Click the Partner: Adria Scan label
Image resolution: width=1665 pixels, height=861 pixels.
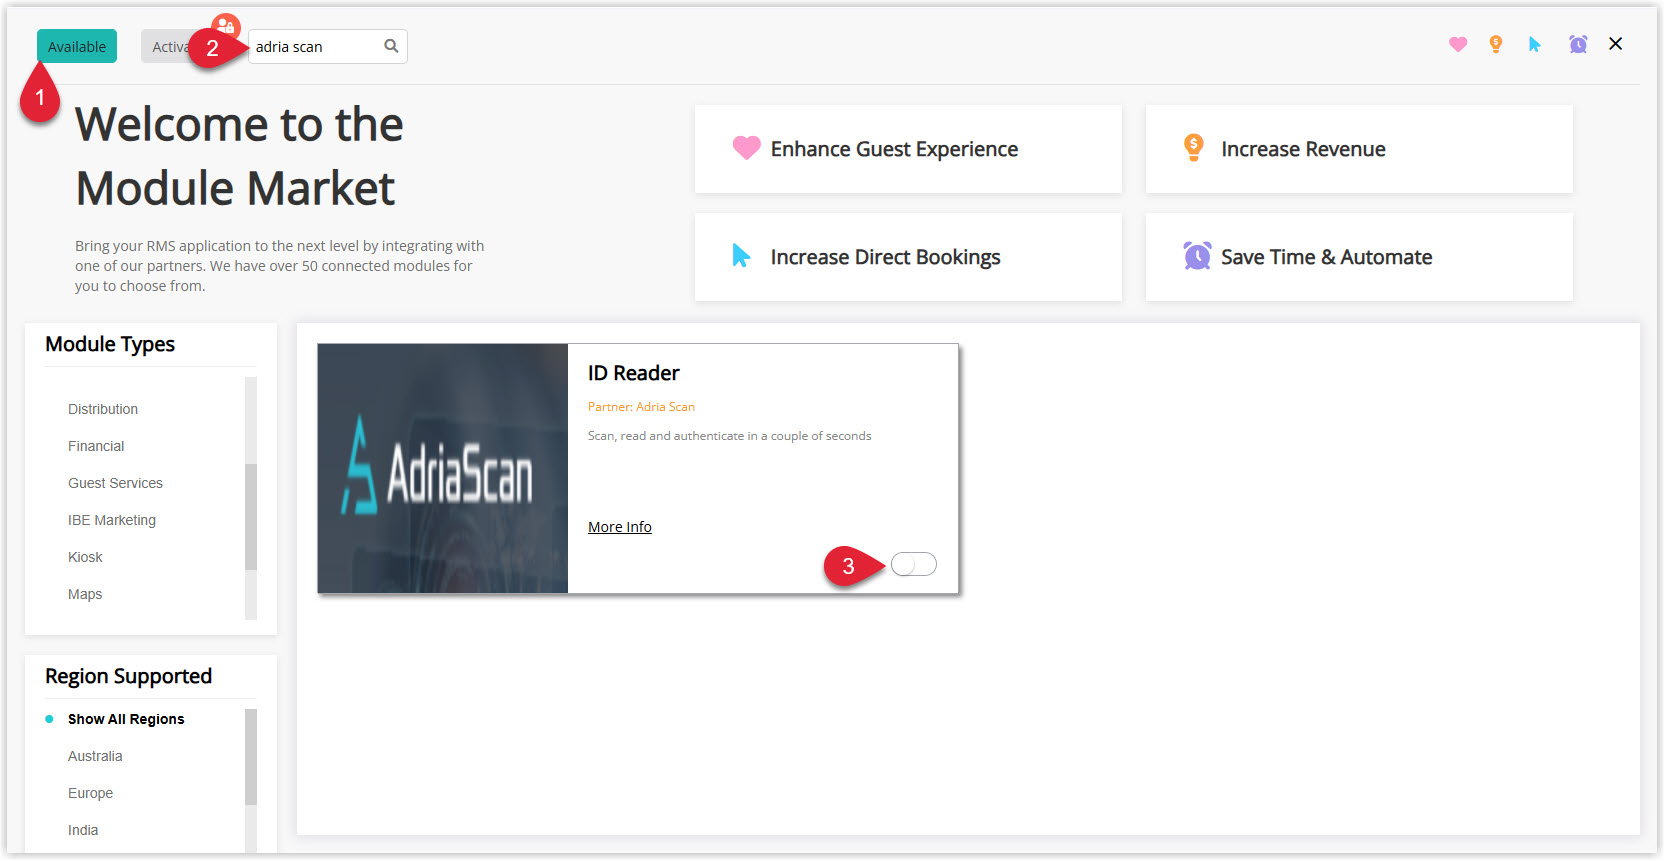pyautogui.click(x=641, y=407)
